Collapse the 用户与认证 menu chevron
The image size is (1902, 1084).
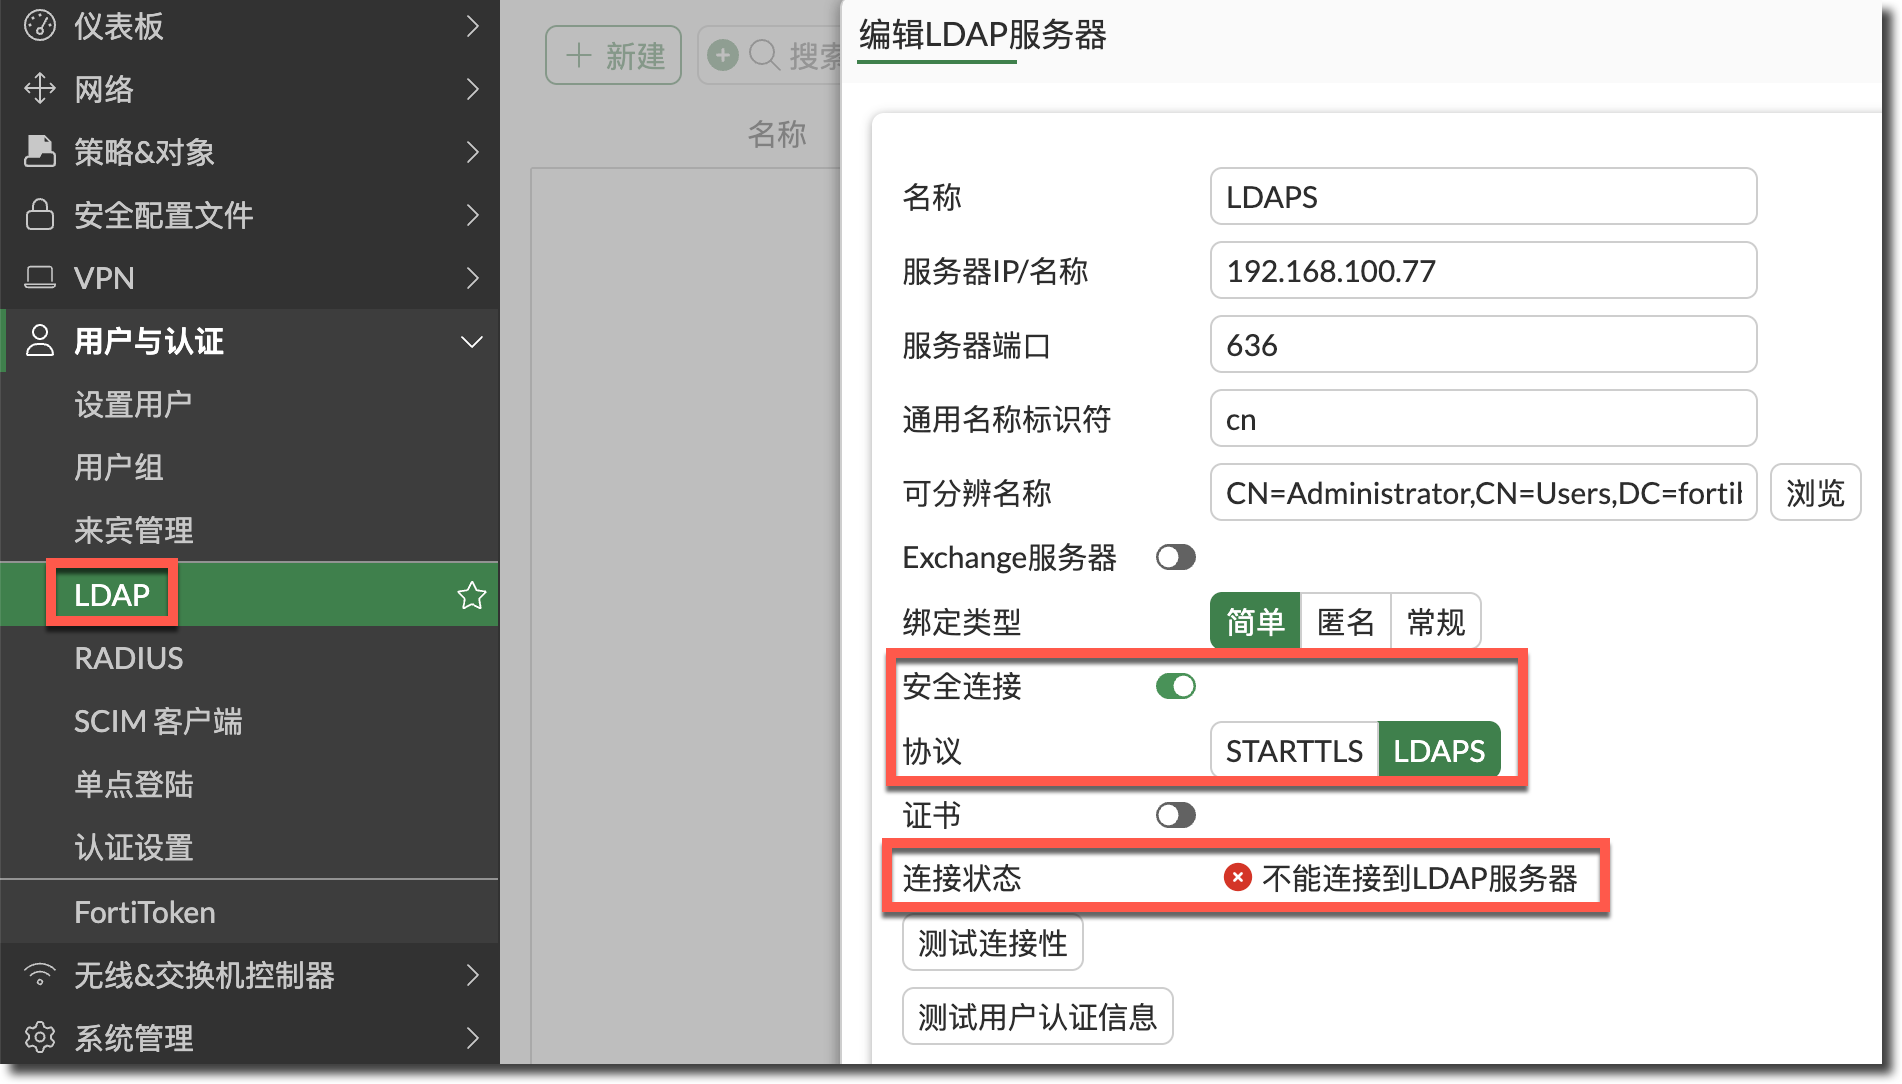pos(471,342)
